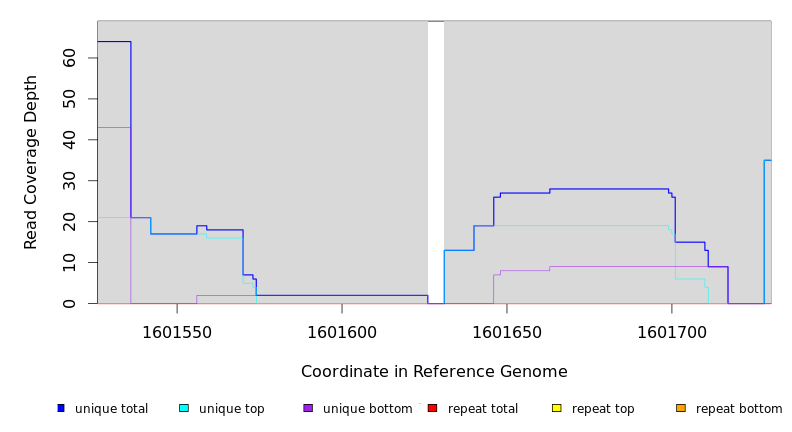Select the "unique total" legend label
Screen dimensions: 792x432
(111, 409)
